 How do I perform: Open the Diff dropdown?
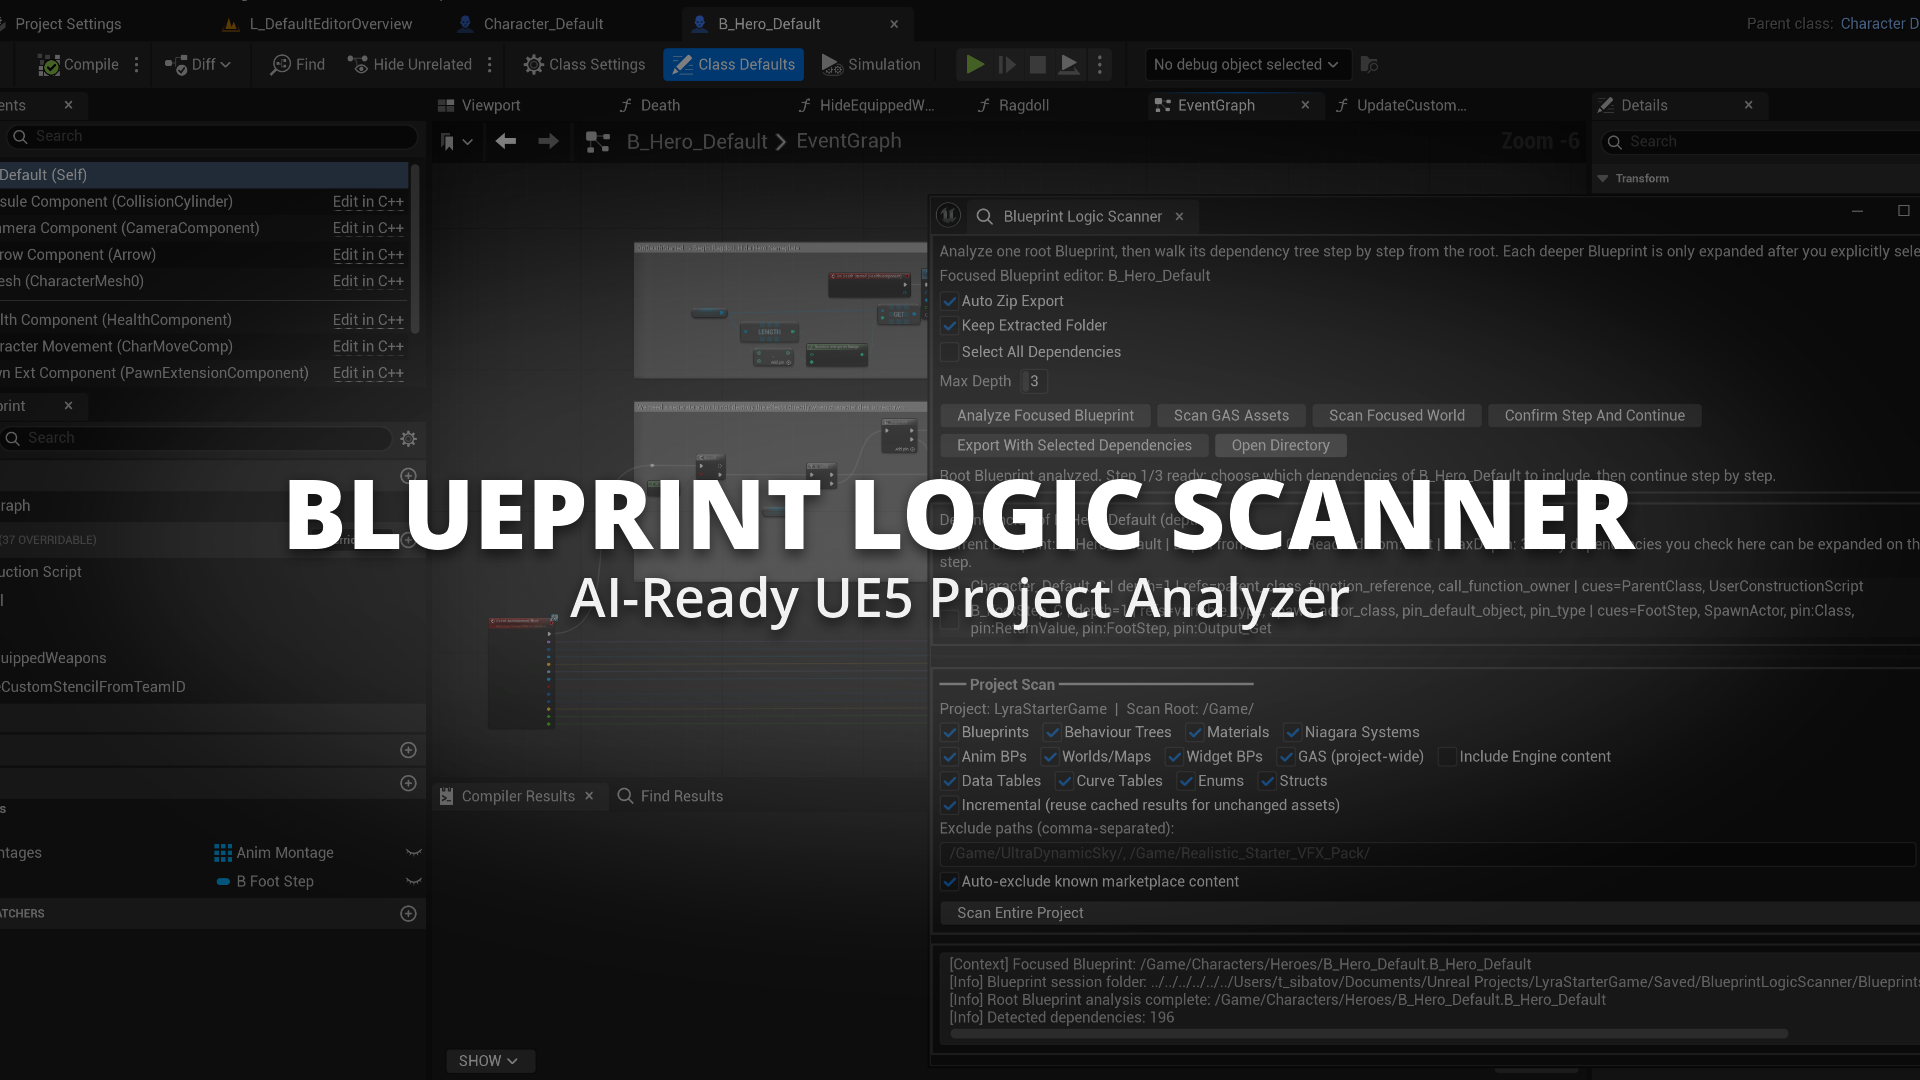[x=198, y=65]
